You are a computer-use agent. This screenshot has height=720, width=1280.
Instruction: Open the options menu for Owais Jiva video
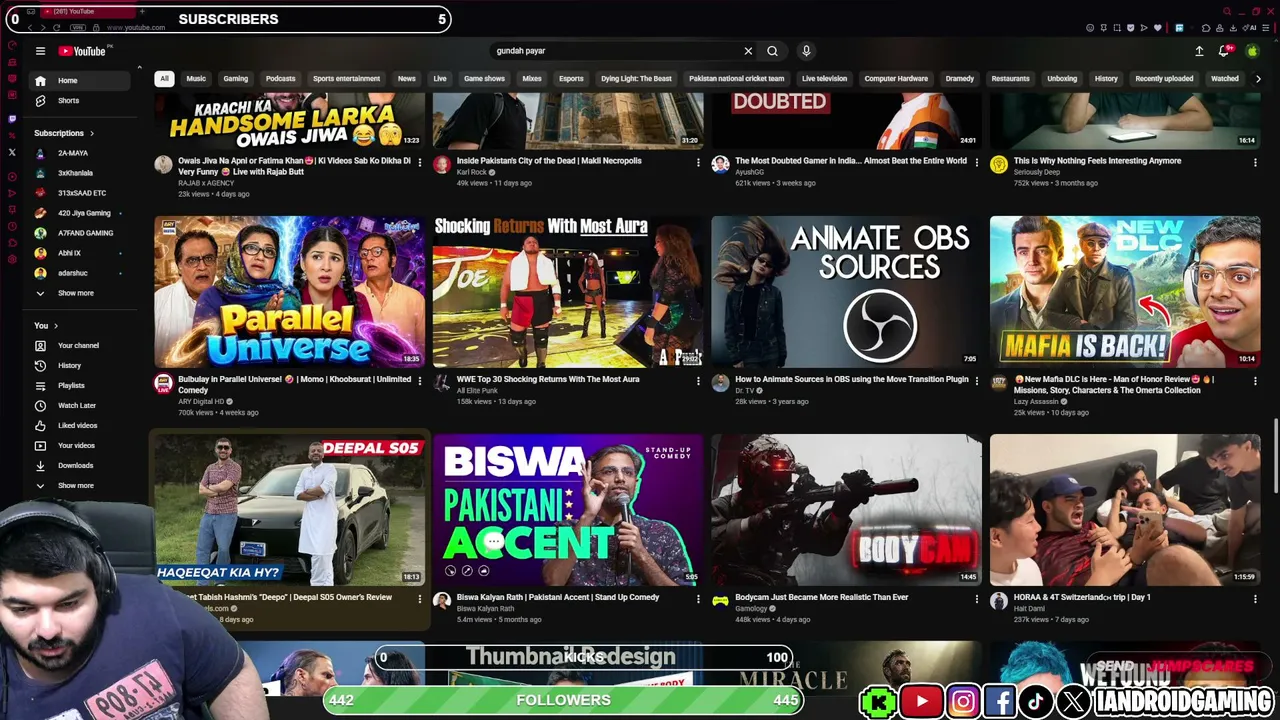tap(419, 162)
